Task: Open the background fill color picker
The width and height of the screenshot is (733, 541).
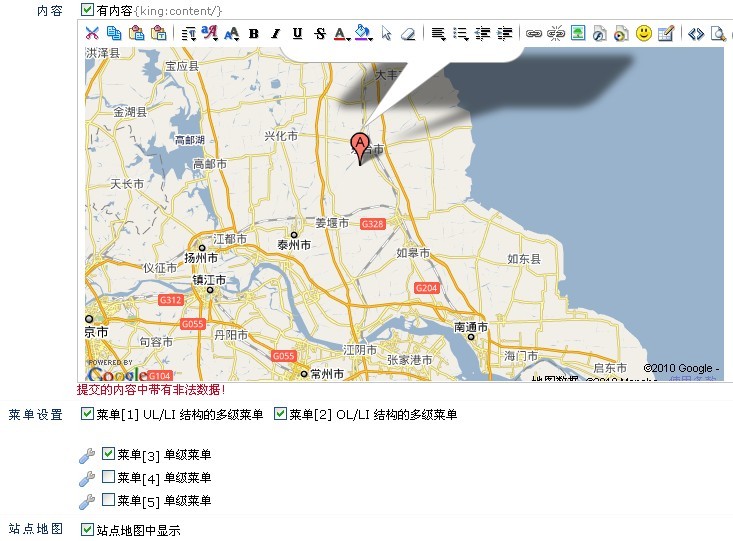Action: (x=363, y=33)
